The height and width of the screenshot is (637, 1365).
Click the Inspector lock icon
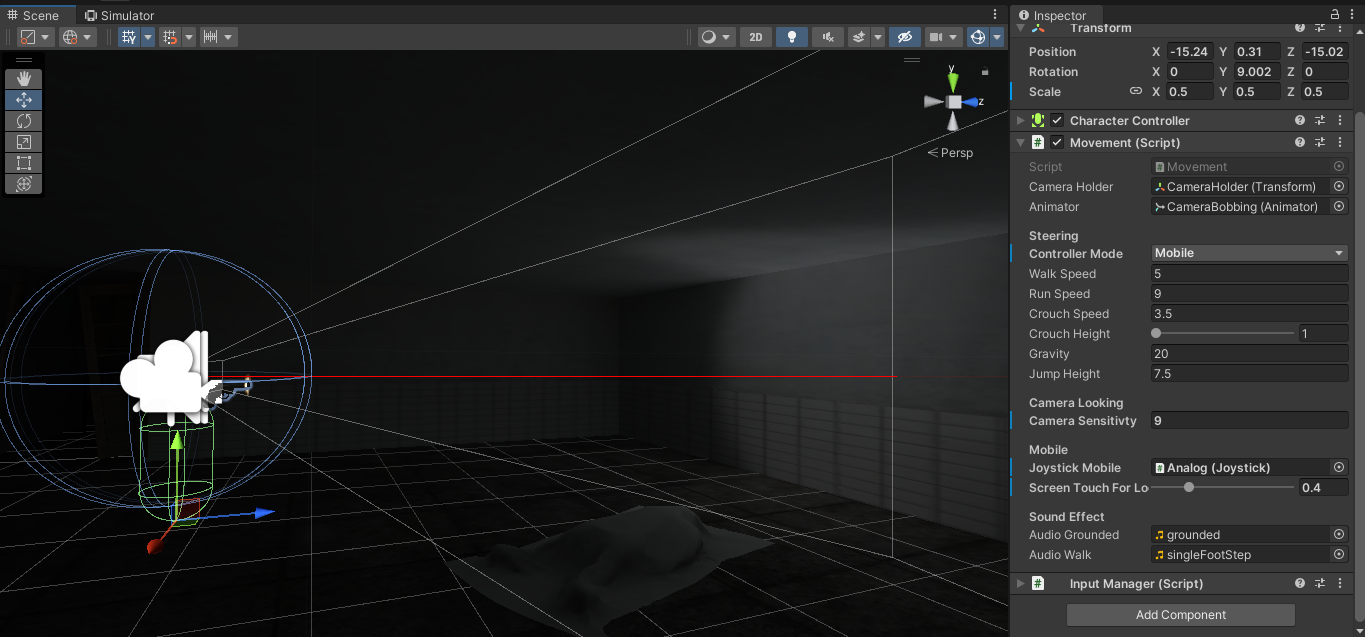(1335, 15)
